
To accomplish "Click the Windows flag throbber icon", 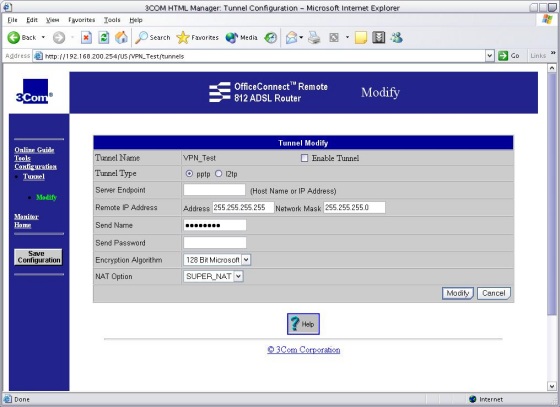I will tap(548, 19).
